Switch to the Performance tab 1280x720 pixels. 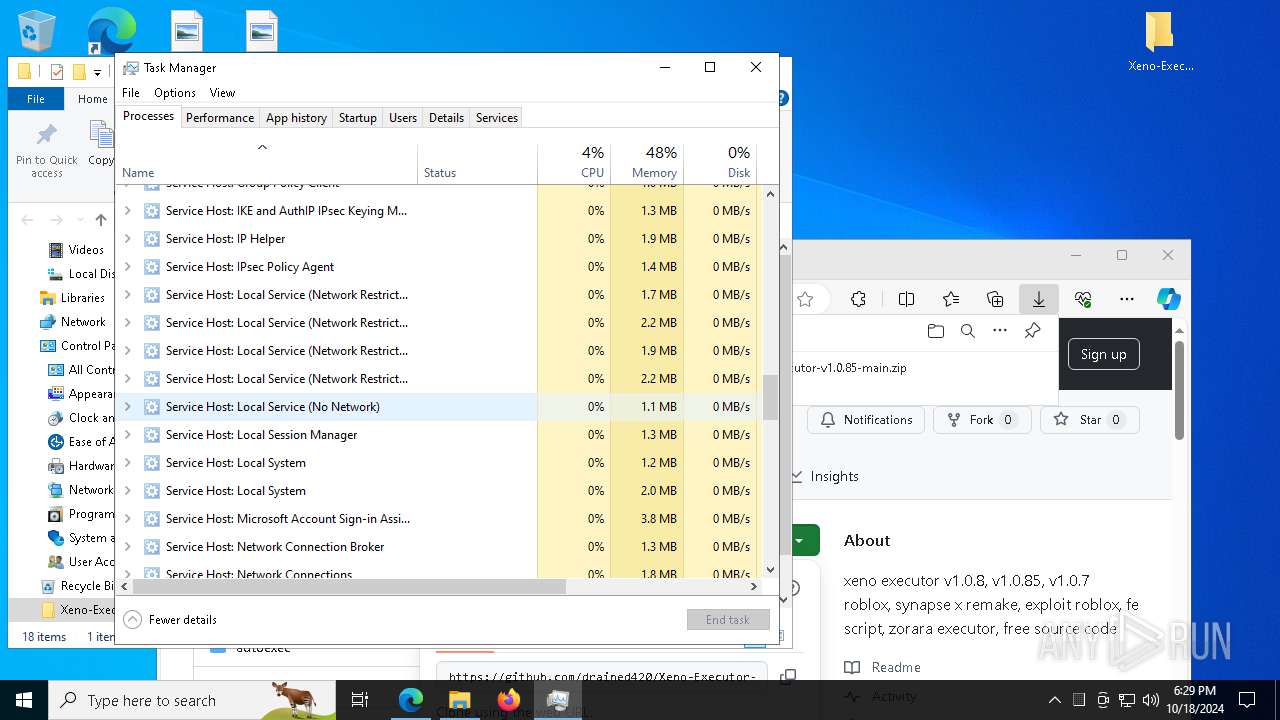coord(220,117)
